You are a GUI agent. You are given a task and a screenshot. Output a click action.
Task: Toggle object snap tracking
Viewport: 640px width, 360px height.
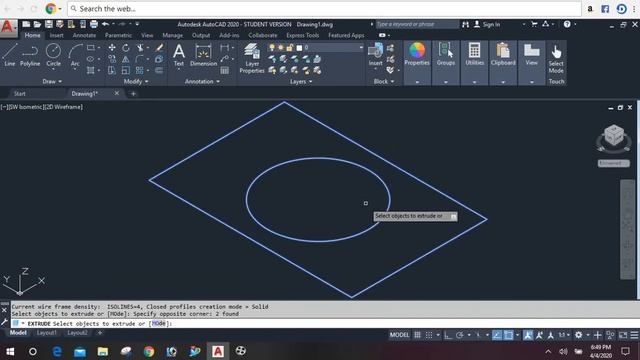coord(497,335)
